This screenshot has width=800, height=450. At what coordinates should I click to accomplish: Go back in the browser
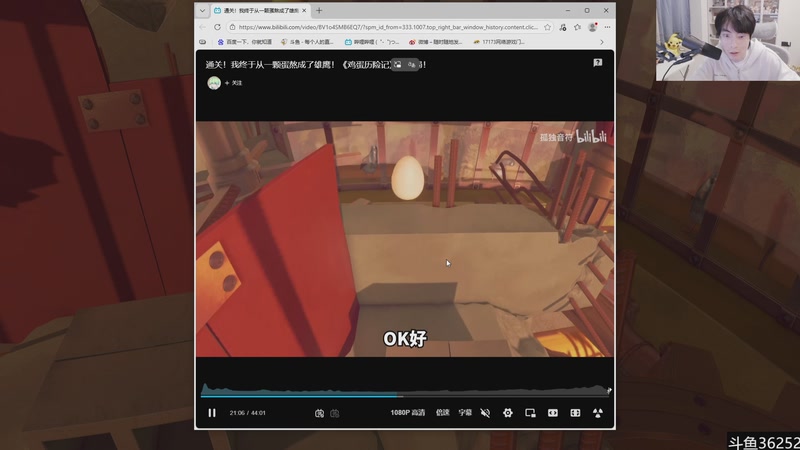[x=203, y=27]
